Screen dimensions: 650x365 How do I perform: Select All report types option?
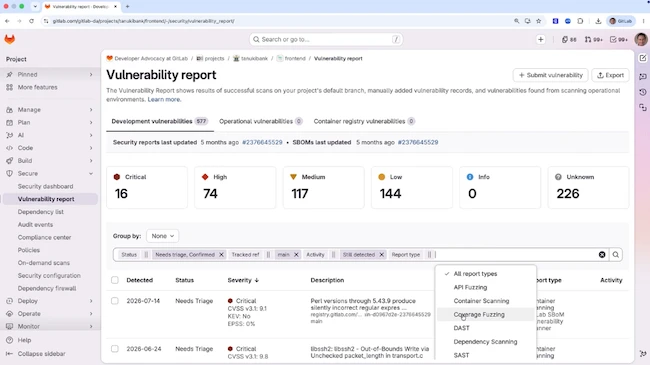coord(485,274)
